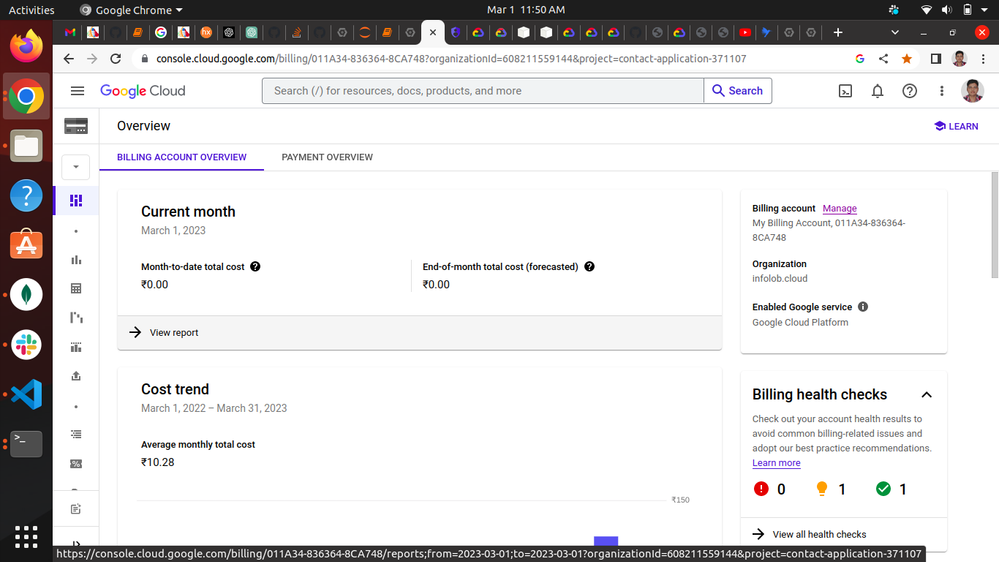
Task: Open Firefox from the Ubuntu dock
Action: [26, 47]
